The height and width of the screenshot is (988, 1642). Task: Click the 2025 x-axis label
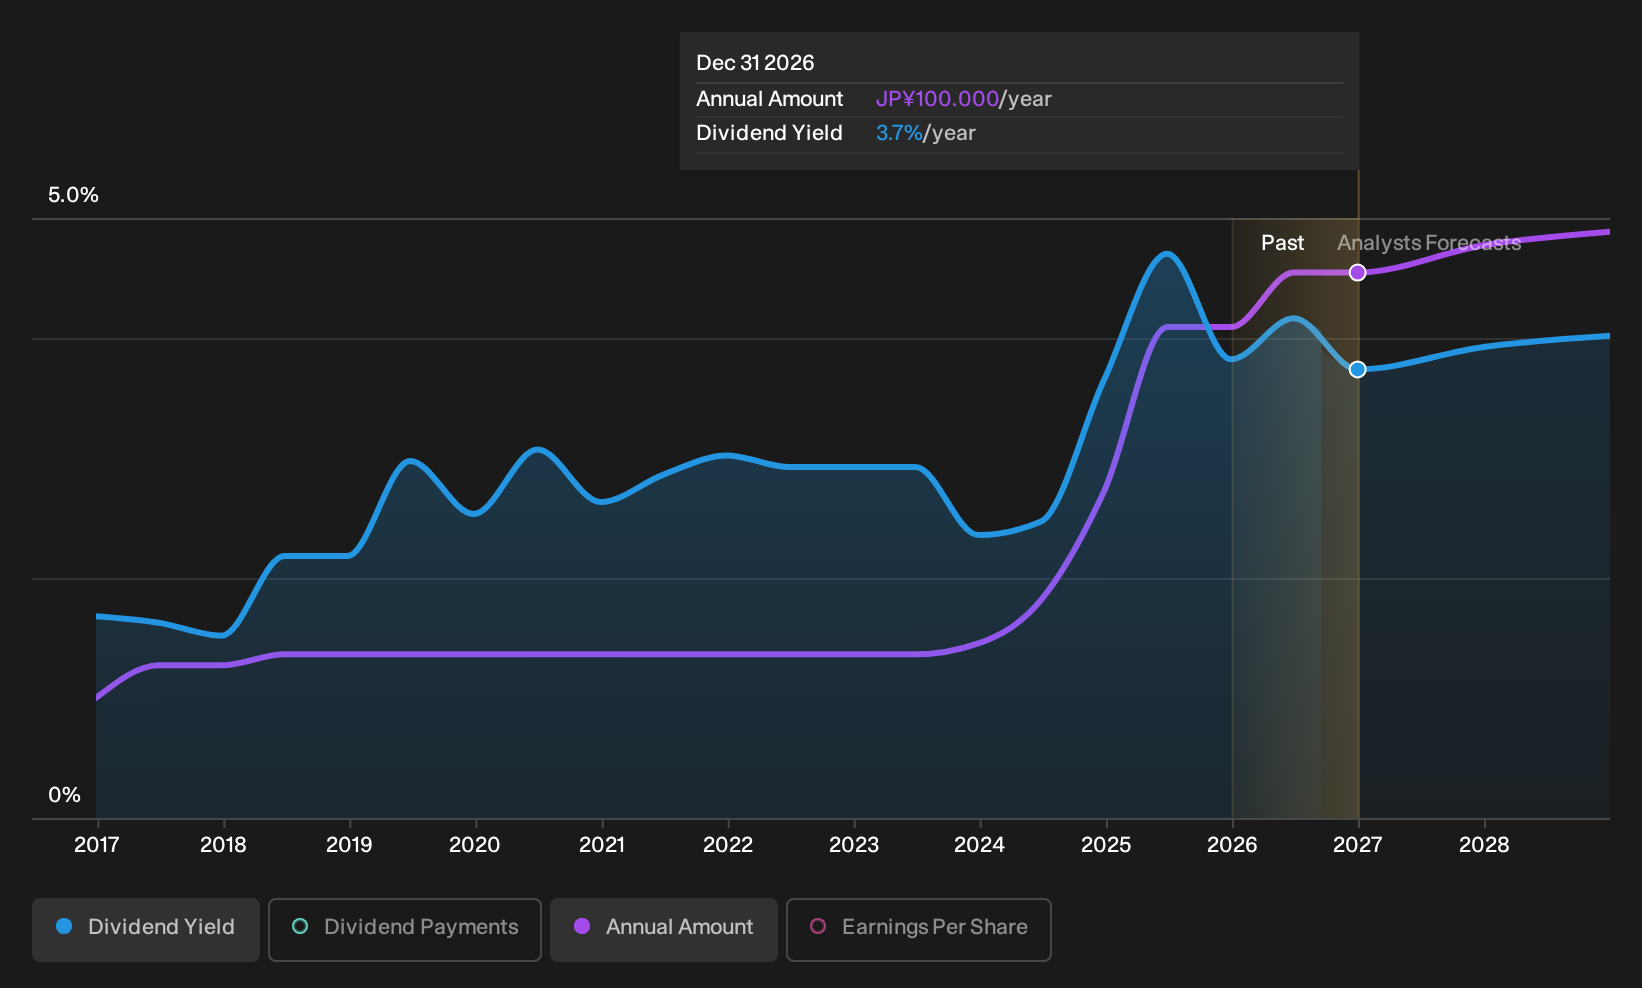click(1106, 845)
